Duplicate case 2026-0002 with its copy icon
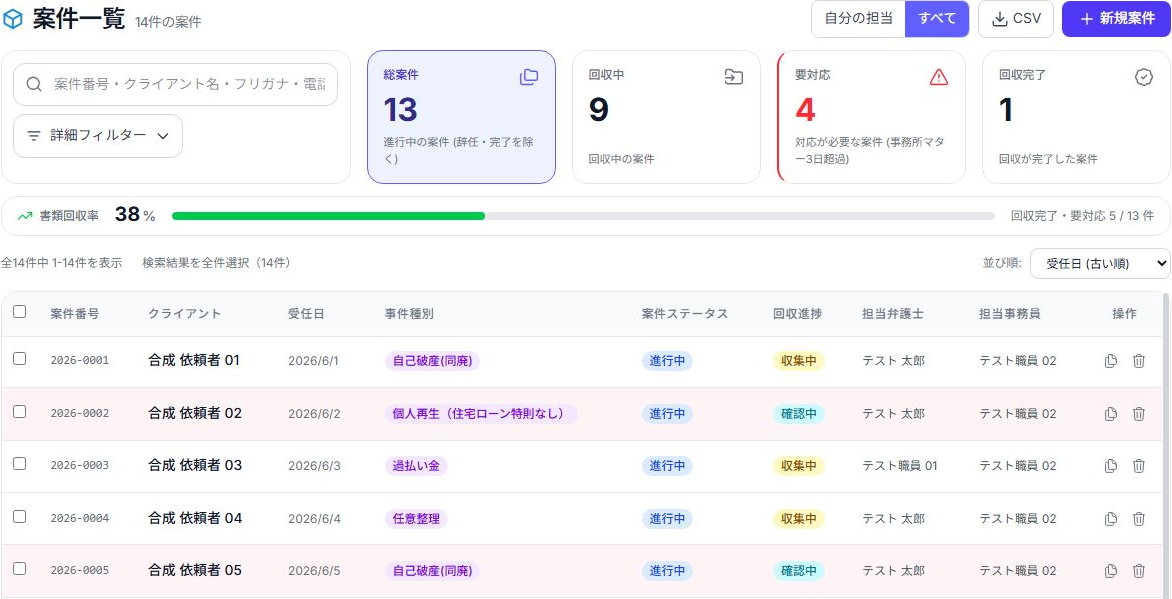The image size is (1172, 599). [x=1111, y=414]
